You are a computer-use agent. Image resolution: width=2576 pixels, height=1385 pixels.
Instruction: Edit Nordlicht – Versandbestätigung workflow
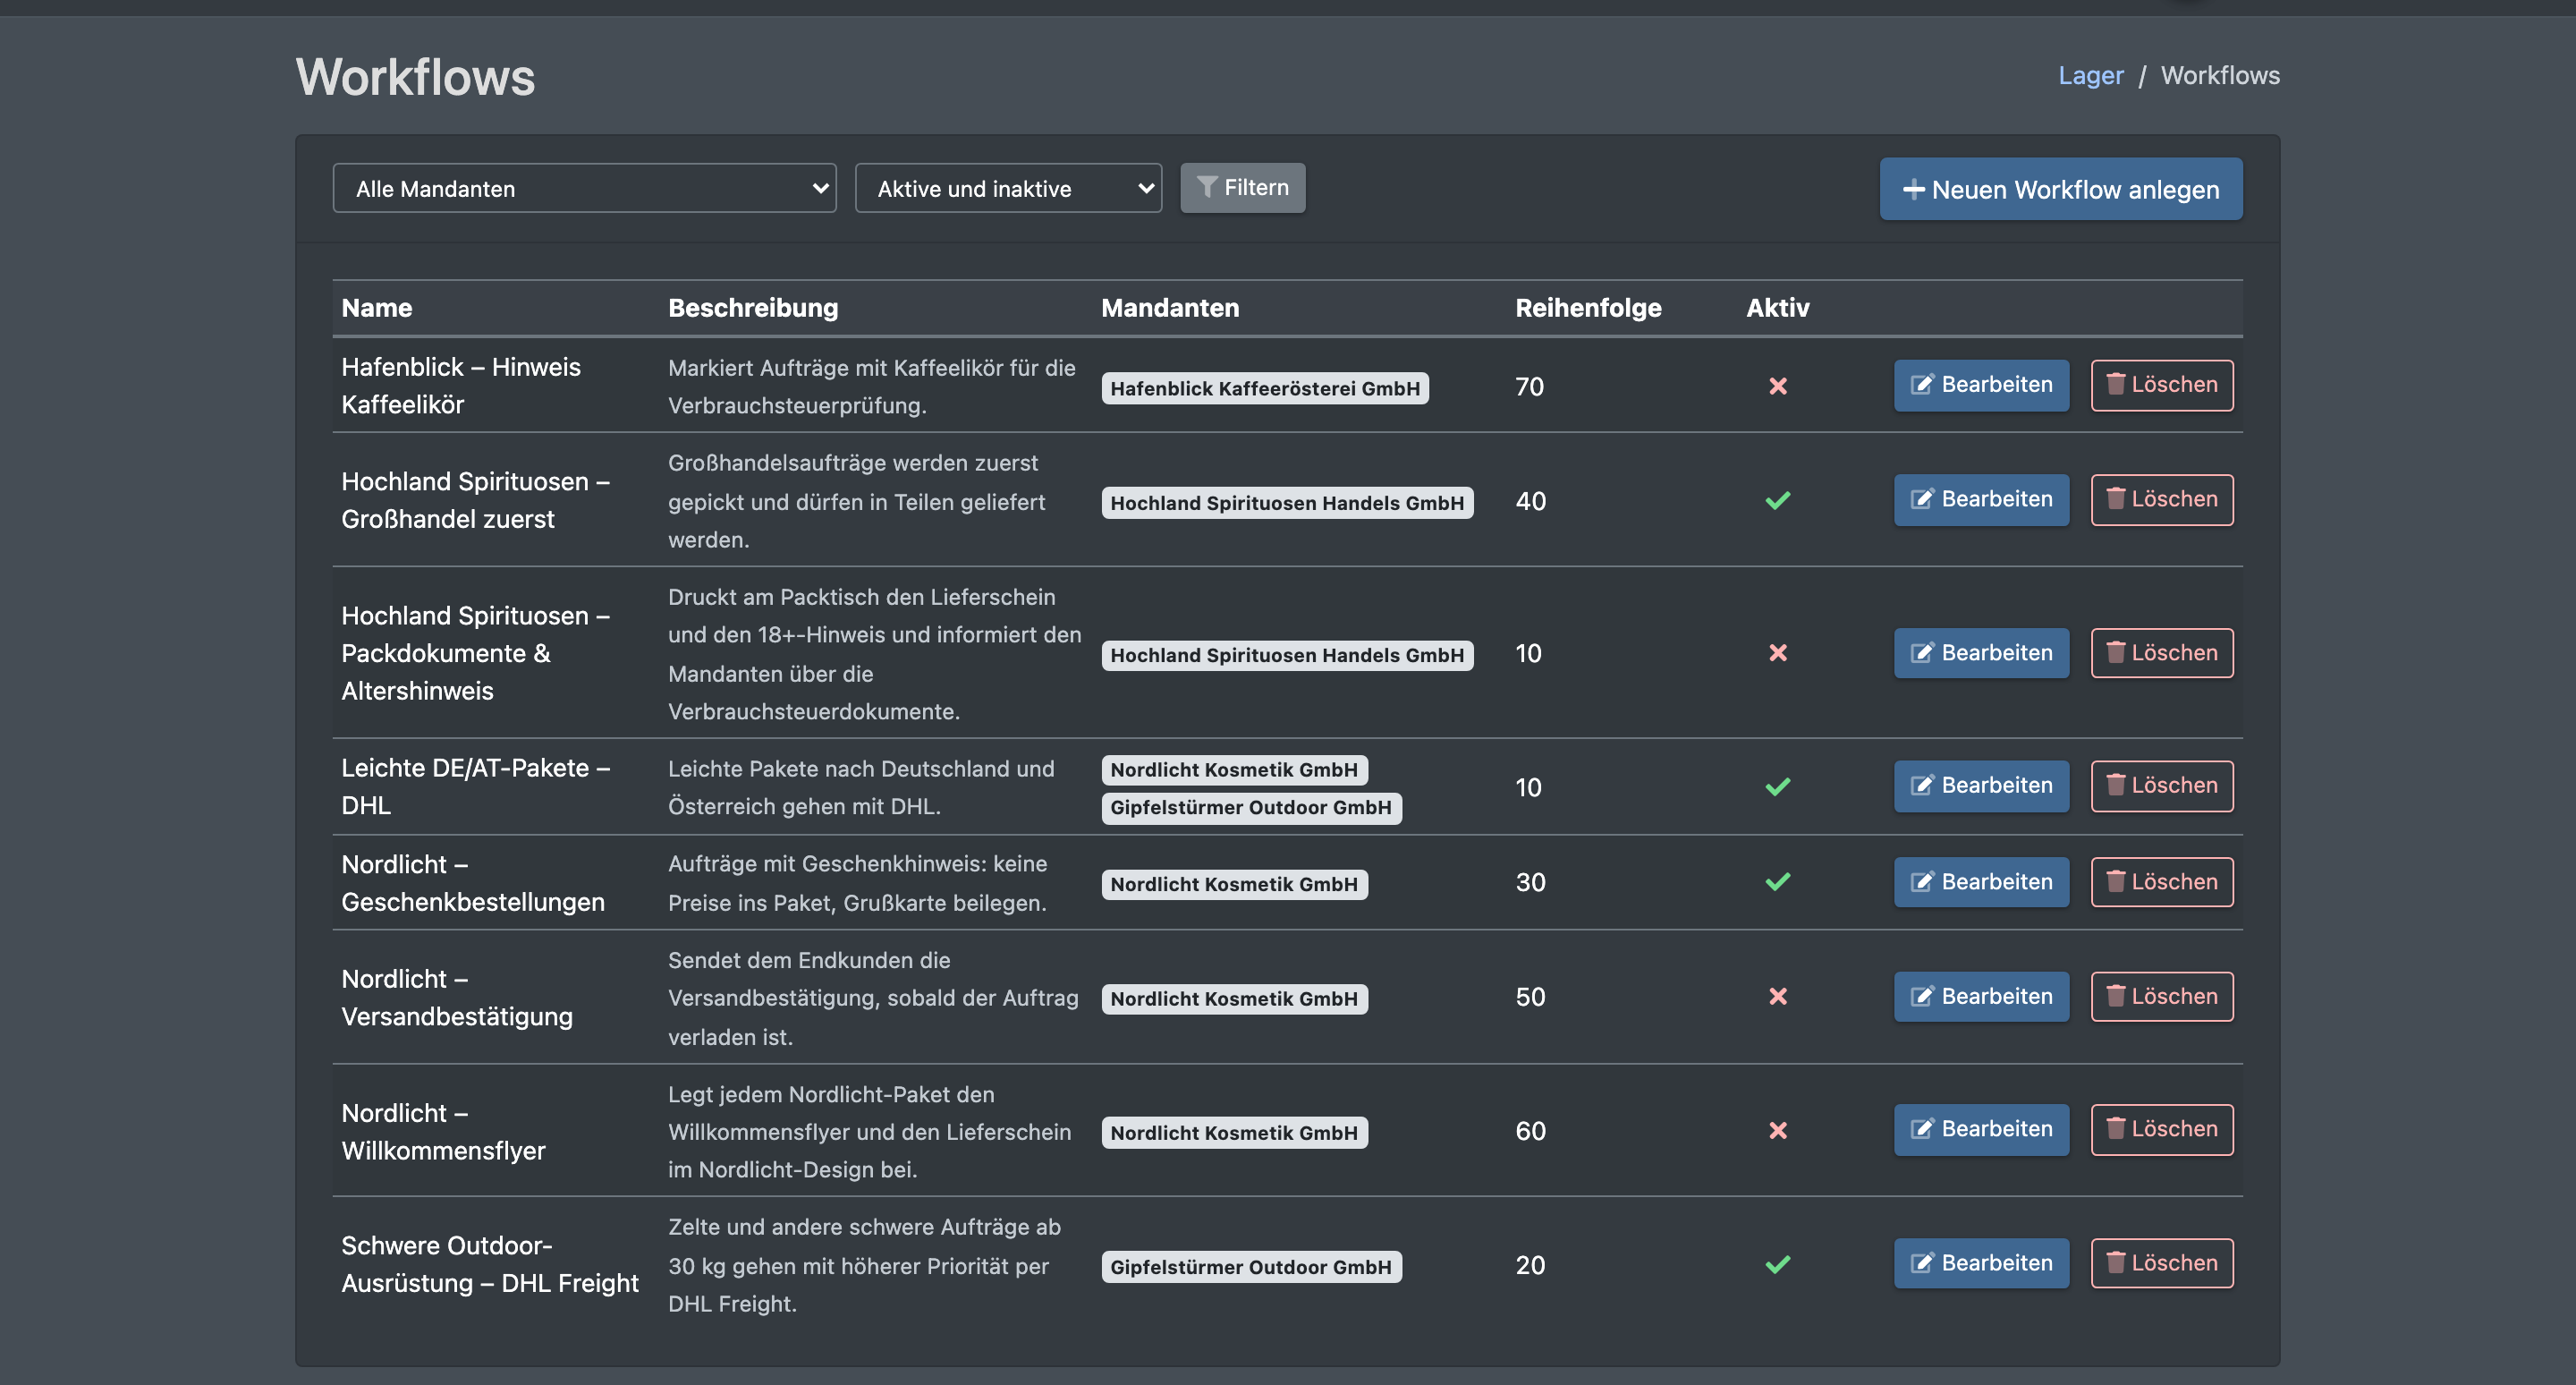pyautogui.click(x=1981, y=997)
